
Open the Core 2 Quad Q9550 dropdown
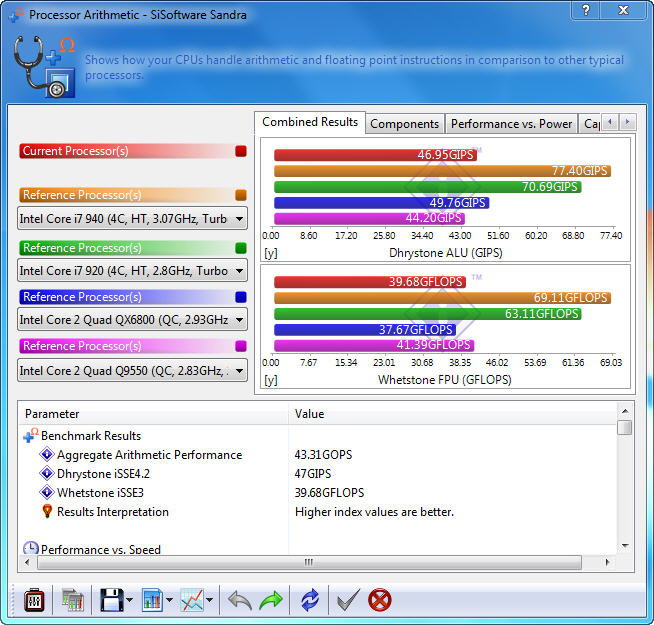pyautogui.click(x=132, y=370)
